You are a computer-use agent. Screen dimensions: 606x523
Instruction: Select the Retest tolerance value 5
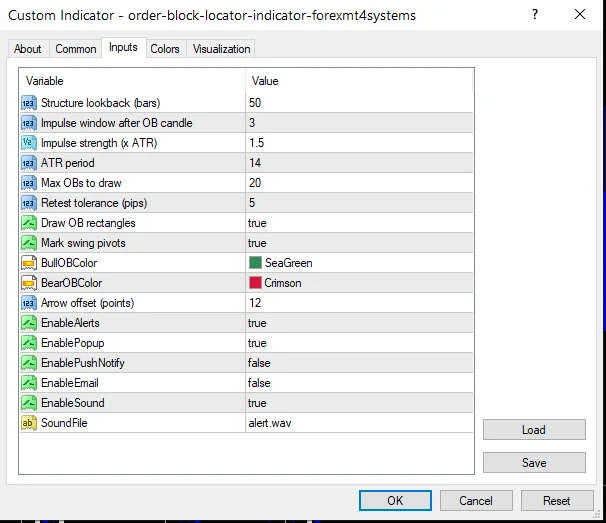click(x=252, y=203)
